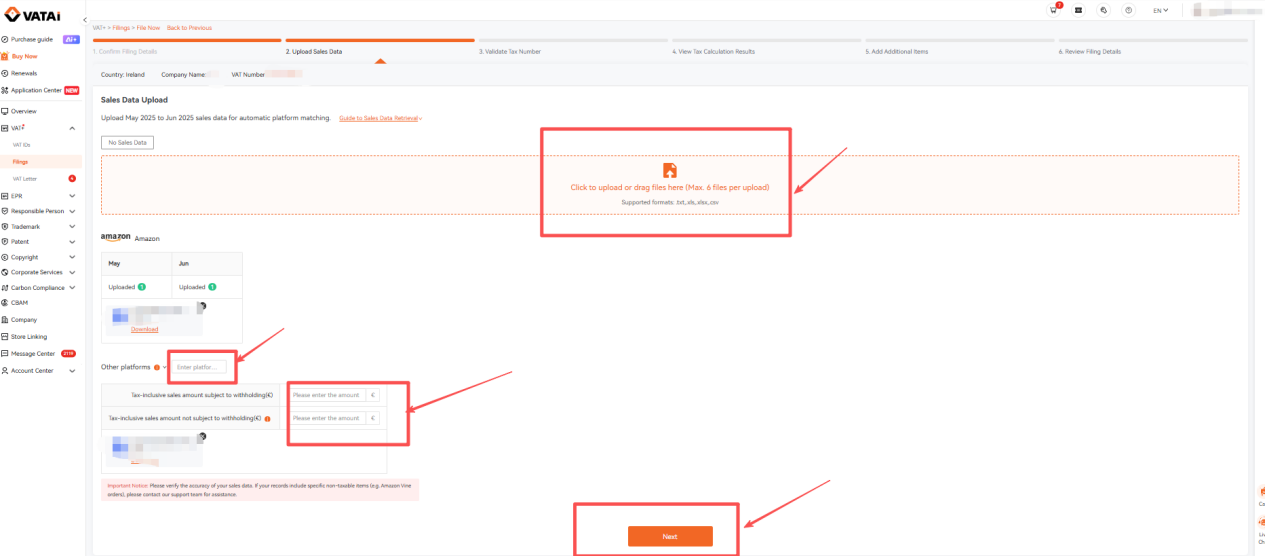
Task: Click the Enter platform input field
Action: pyautogui.click(x=199, y=367)
